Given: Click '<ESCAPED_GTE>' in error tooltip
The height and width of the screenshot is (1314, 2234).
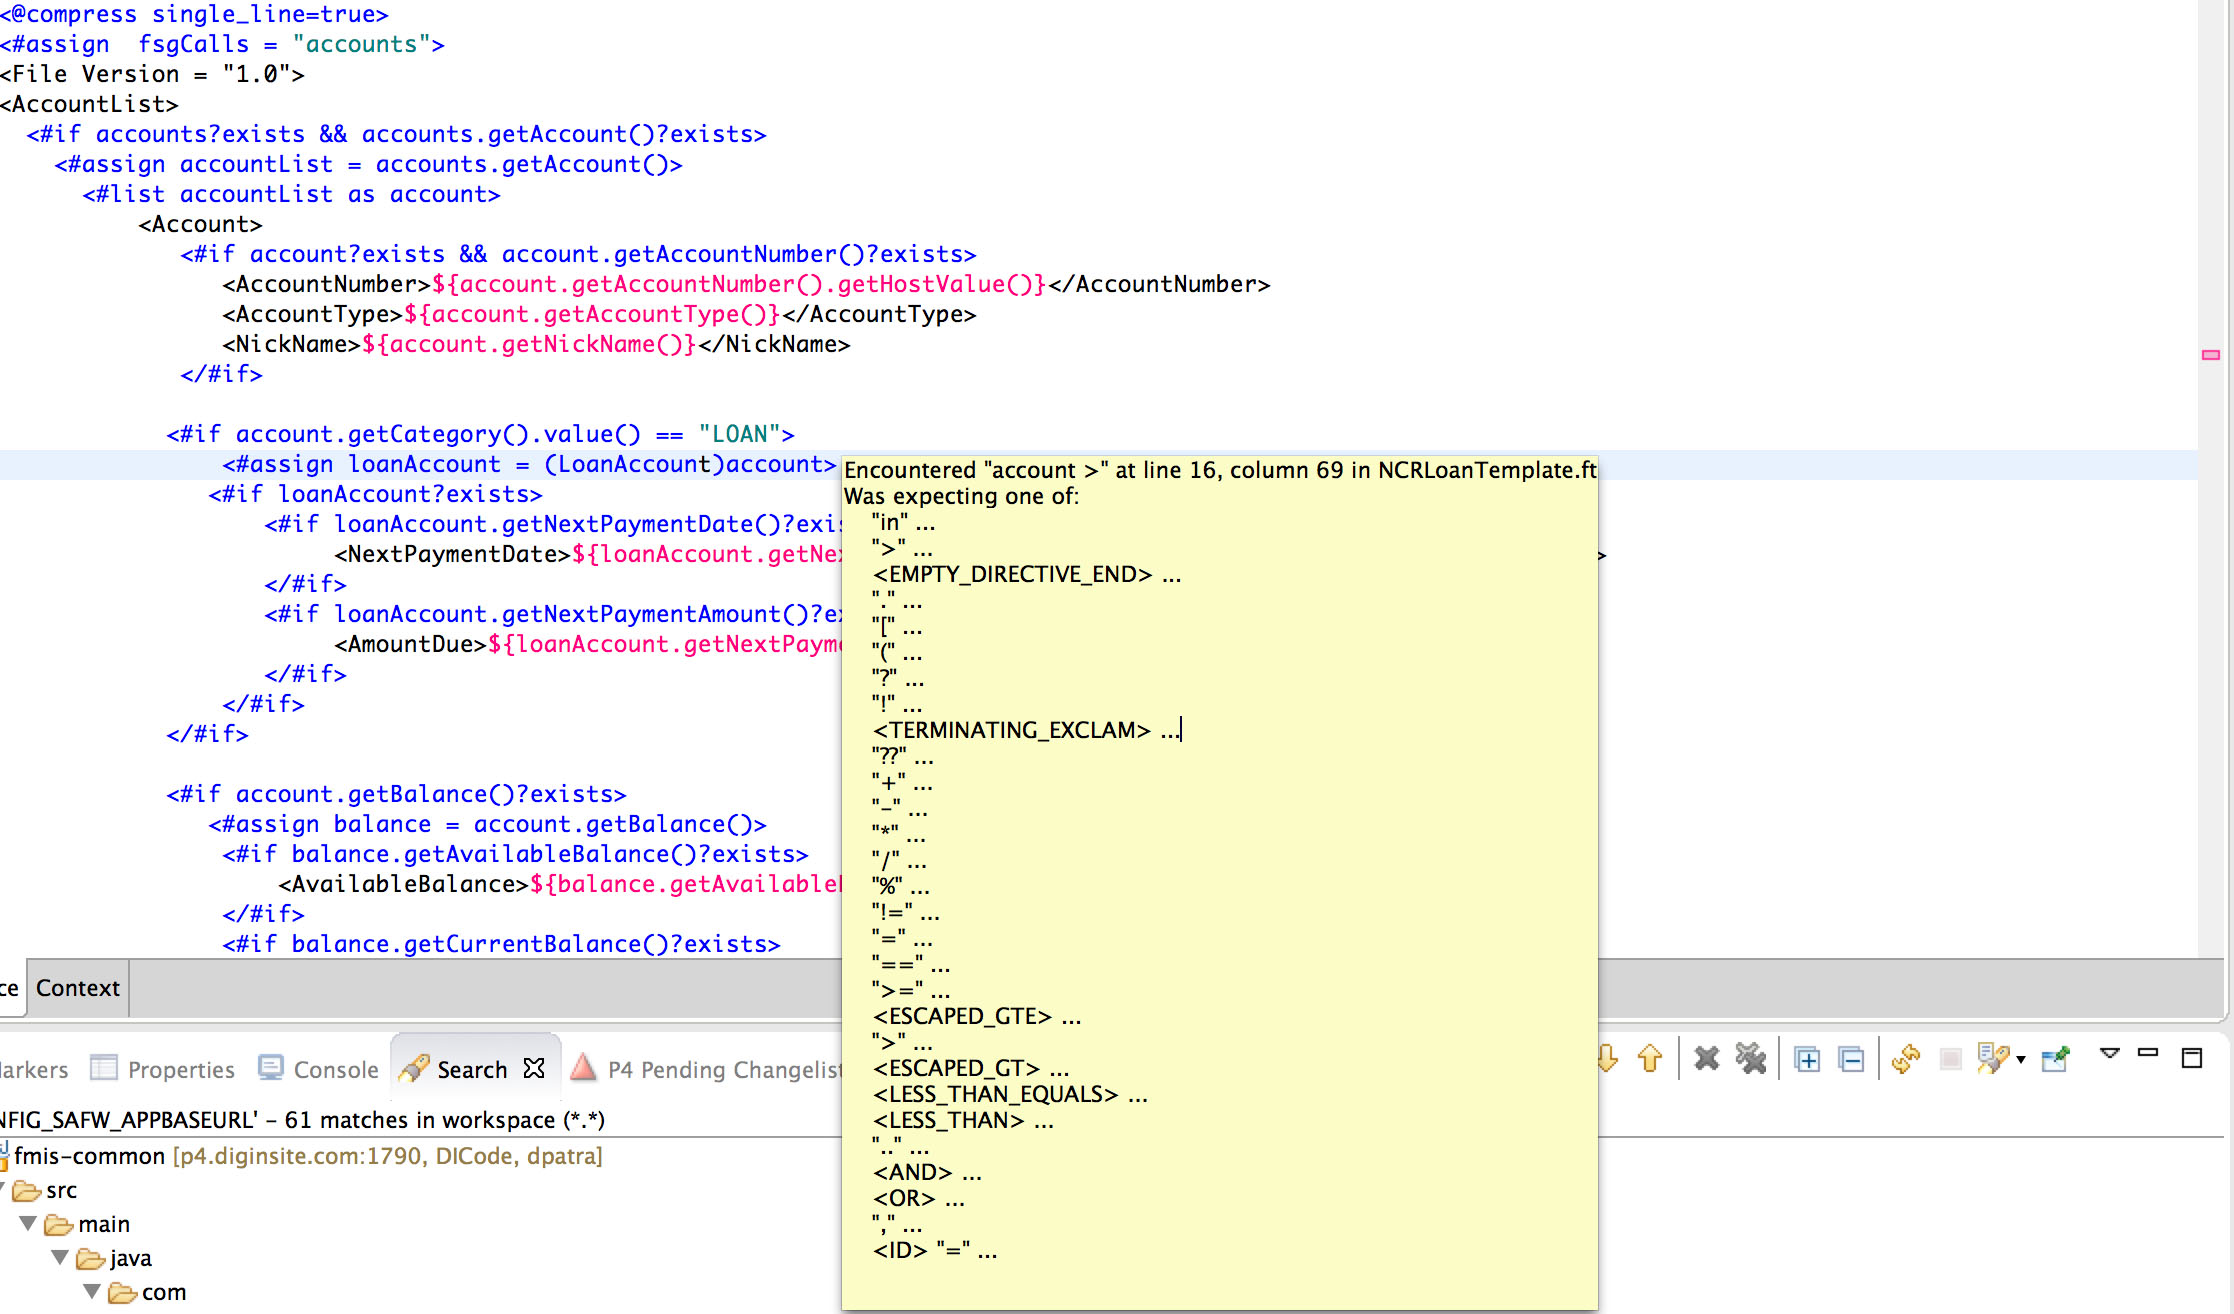Looking at the screenshot, I should 977,1016.
